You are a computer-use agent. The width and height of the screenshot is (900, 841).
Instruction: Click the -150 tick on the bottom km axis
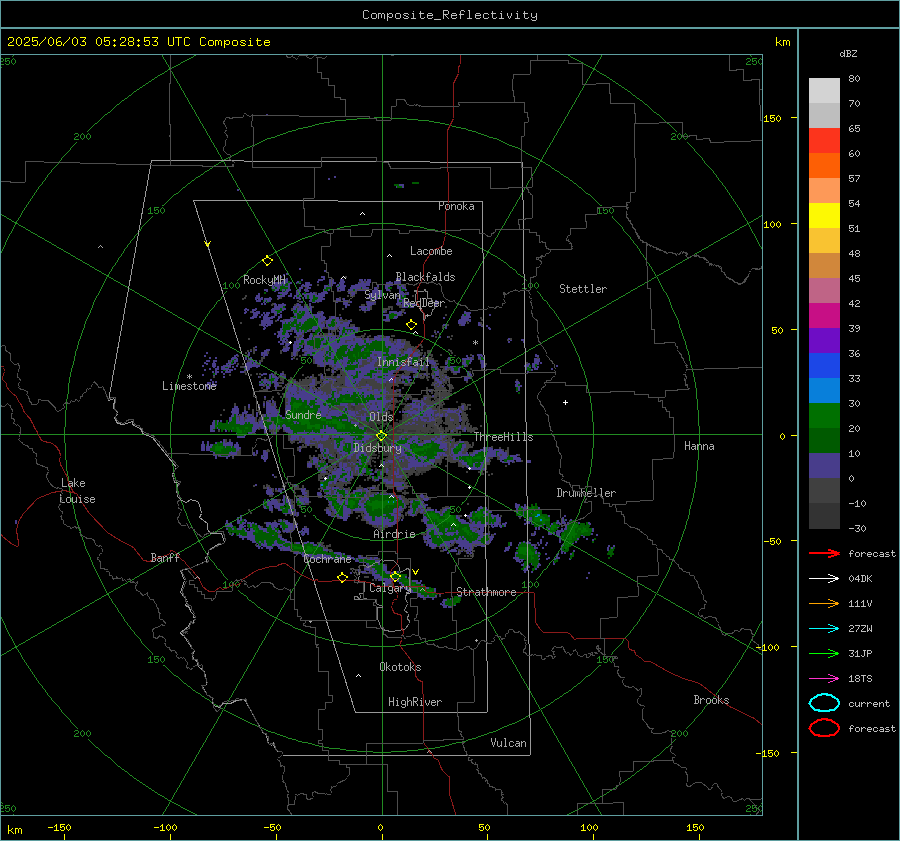59,828
